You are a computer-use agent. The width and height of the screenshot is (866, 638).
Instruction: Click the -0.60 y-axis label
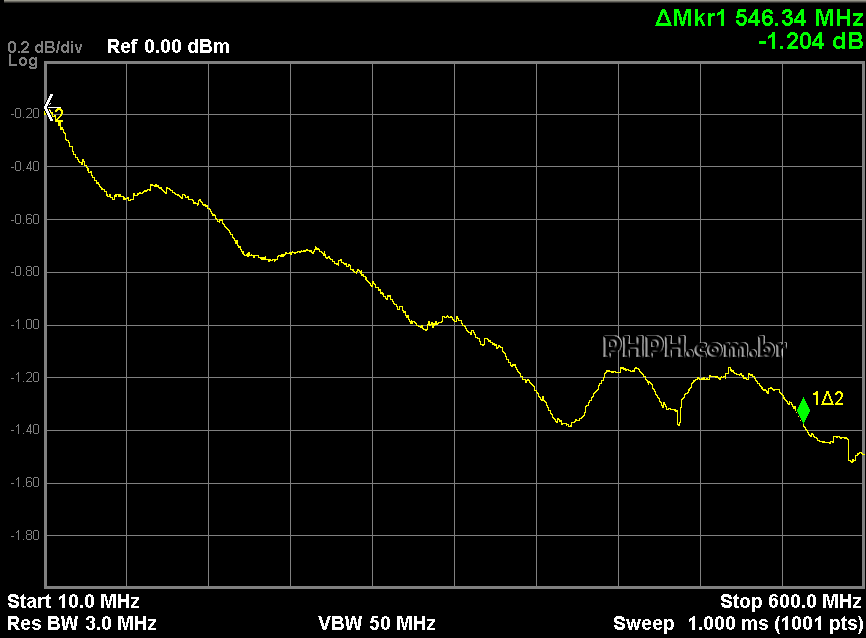click(24, 219)
